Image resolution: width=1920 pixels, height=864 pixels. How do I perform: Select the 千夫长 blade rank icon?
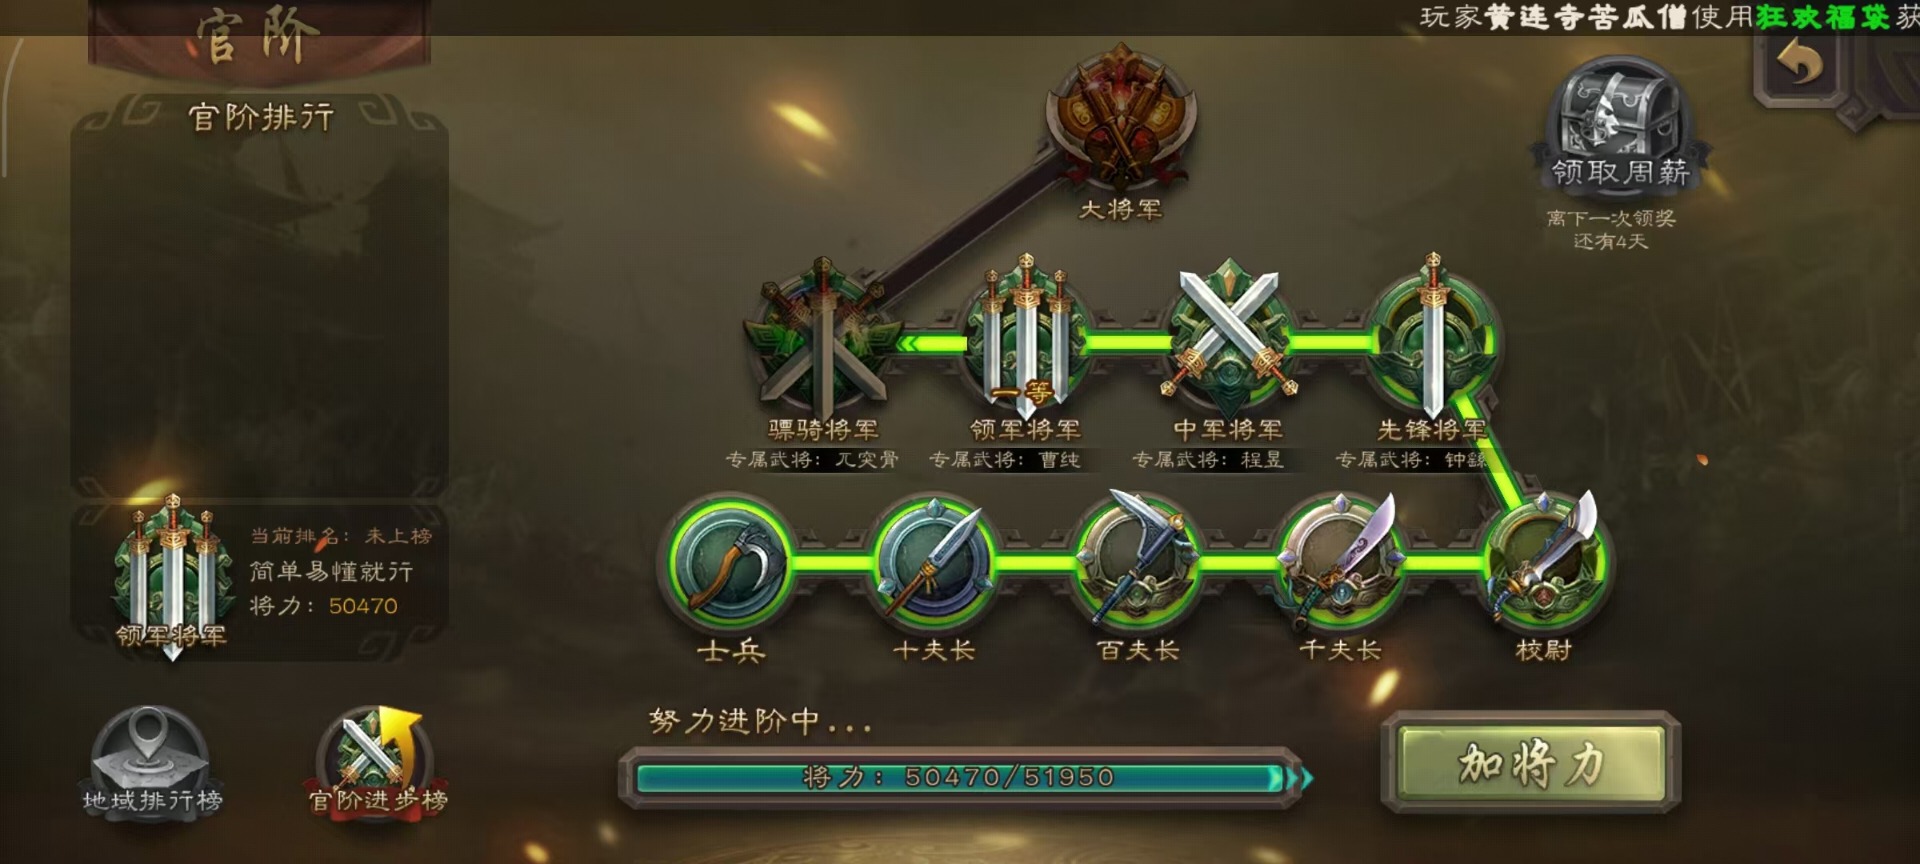pyautogui.click(x=1340, y=562)
